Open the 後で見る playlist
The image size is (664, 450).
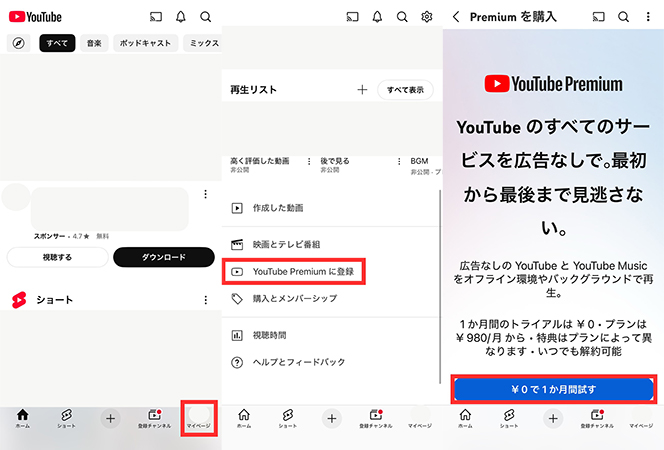[335, 165]
